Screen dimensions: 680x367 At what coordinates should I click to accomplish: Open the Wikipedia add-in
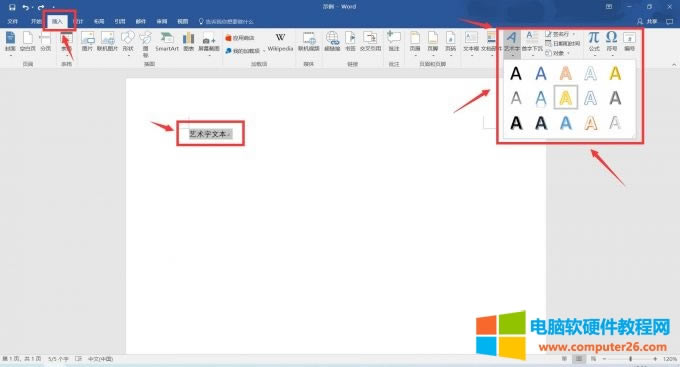tap(280, 42)
